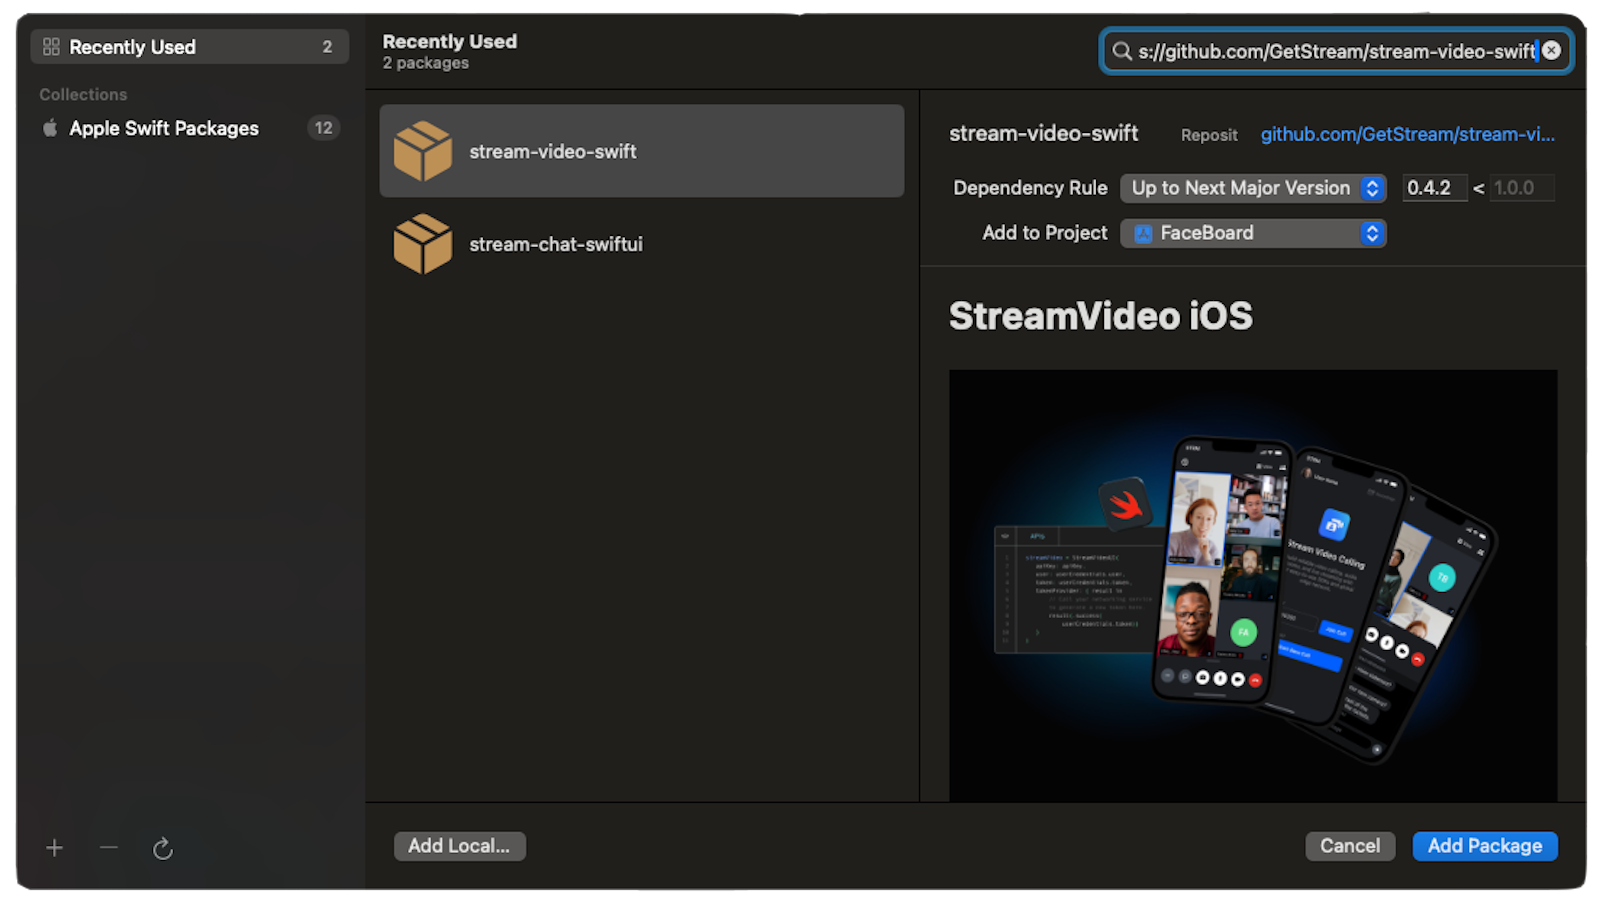The image size is (1600, 903).
Task: Select the stream-chat-swiftui package box icon
Action: [x=424, y=243]
